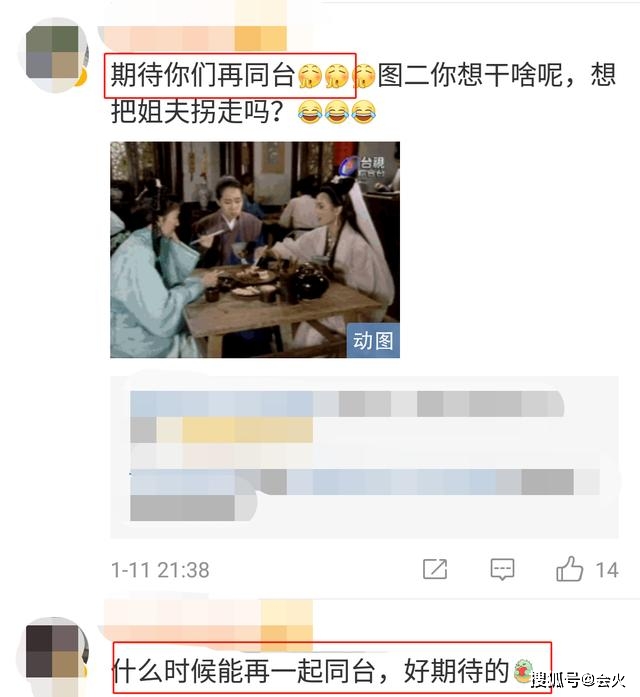
Task: Click the timestamp 1-11 21:38
Action: tap(160, 570)
